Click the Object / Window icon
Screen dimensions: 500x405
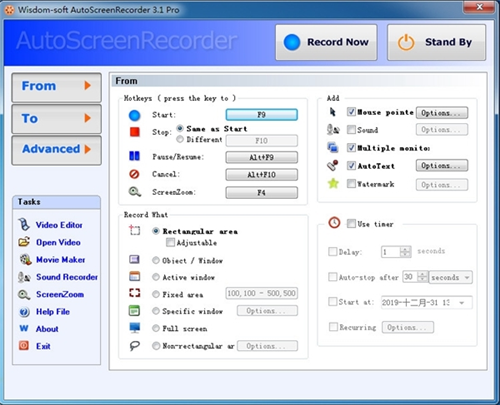click(134, 259)
